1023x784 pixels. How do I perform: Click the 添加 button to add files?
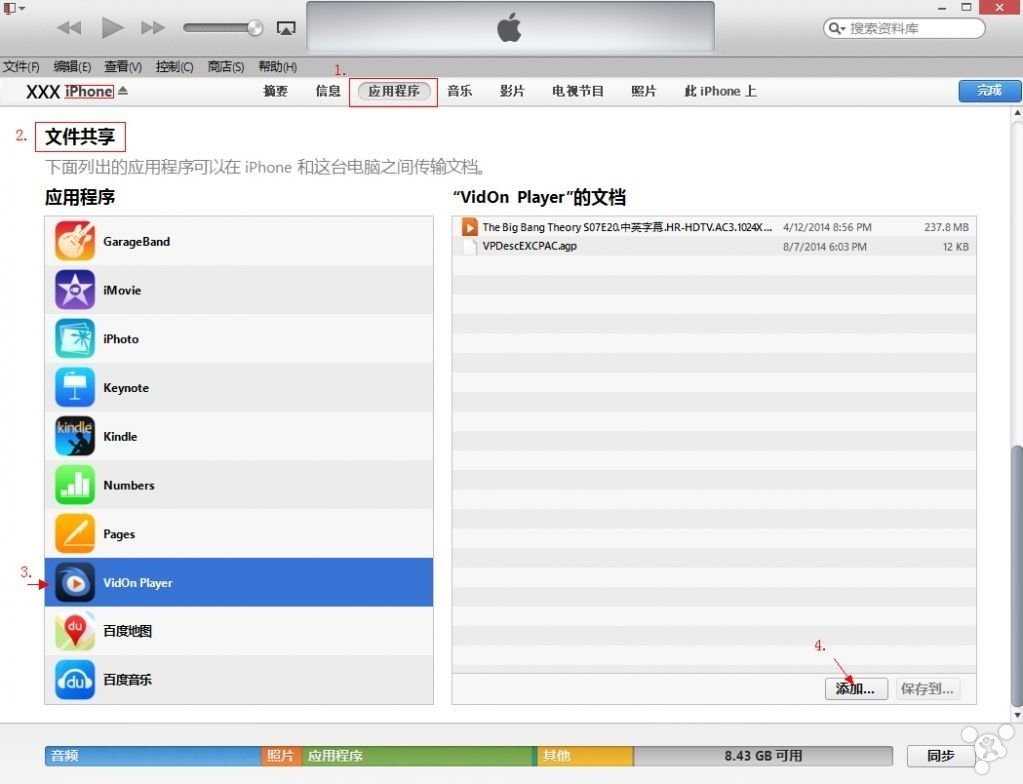pyautogui.click(x=855, y=689)
